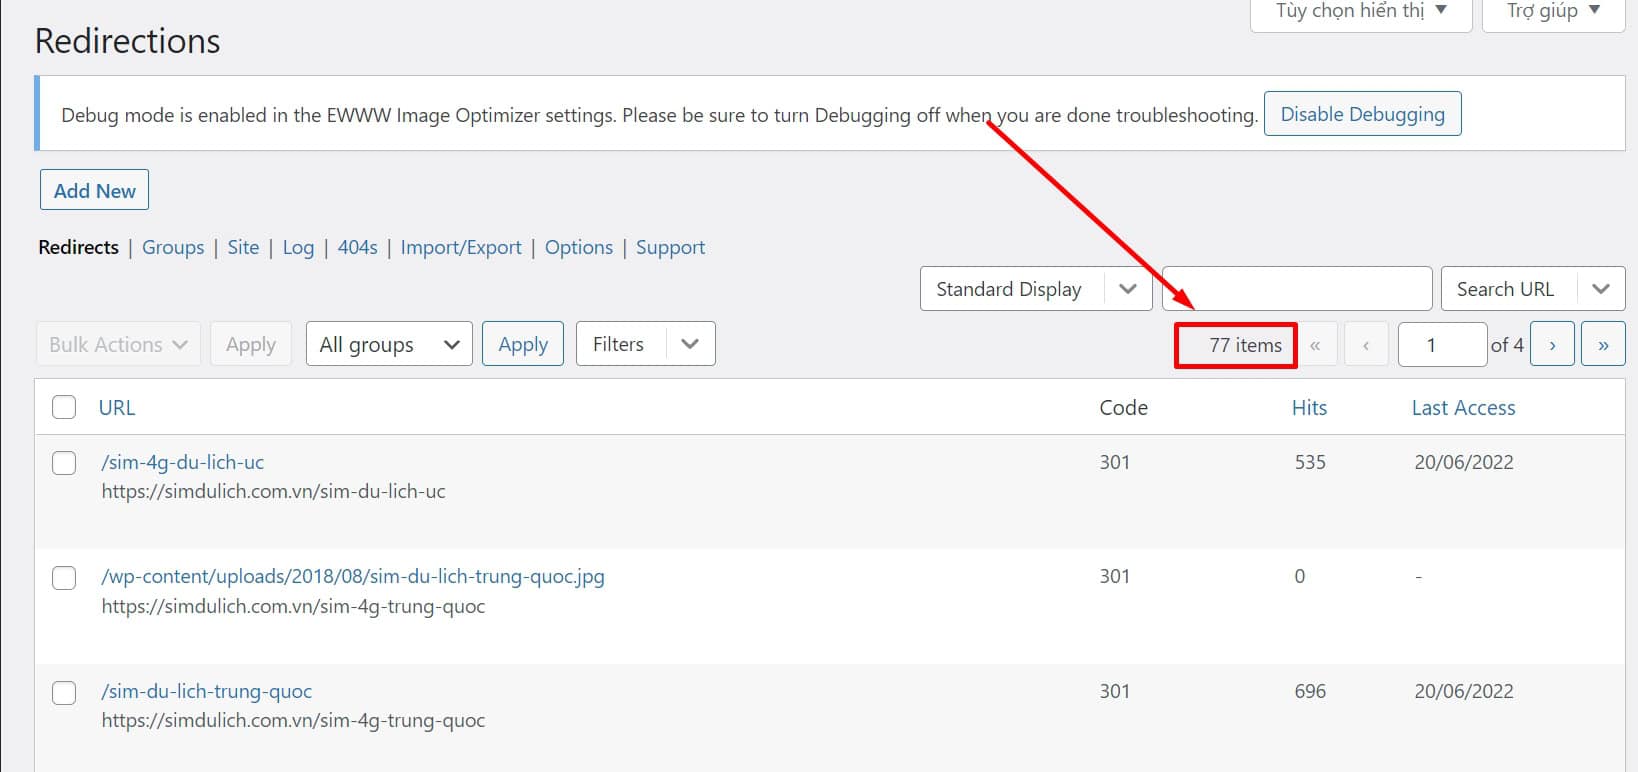Open the 404s tab

point(357,247)
